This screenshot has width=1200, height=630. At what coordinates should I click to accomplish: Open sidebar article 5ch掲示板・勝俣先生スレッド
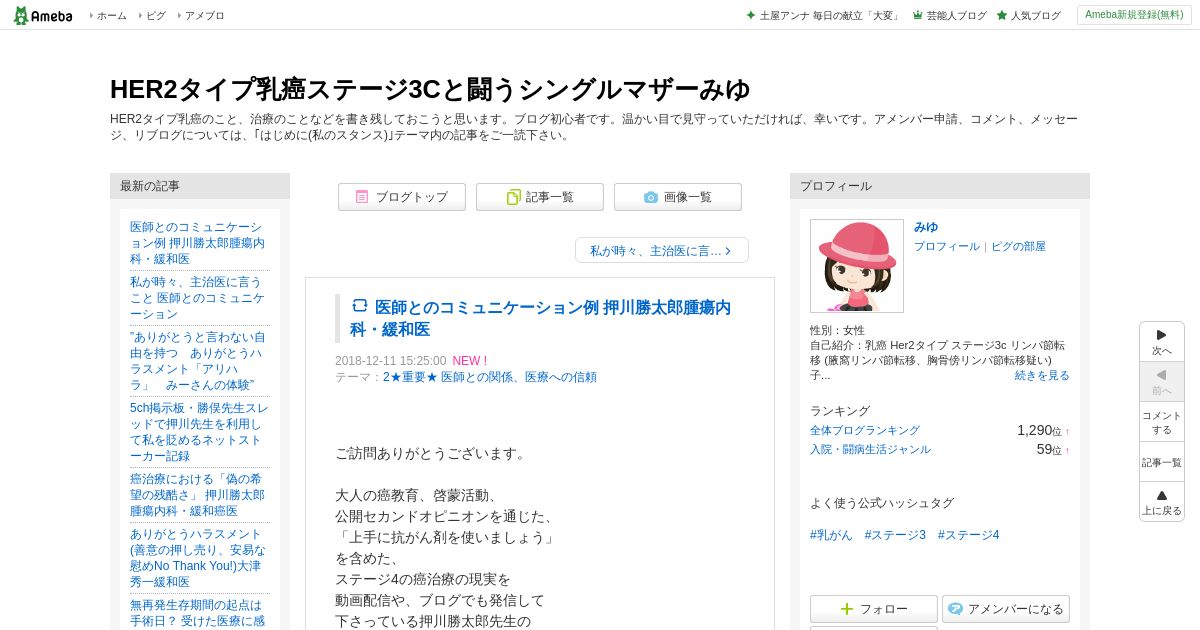coord(198,432)
